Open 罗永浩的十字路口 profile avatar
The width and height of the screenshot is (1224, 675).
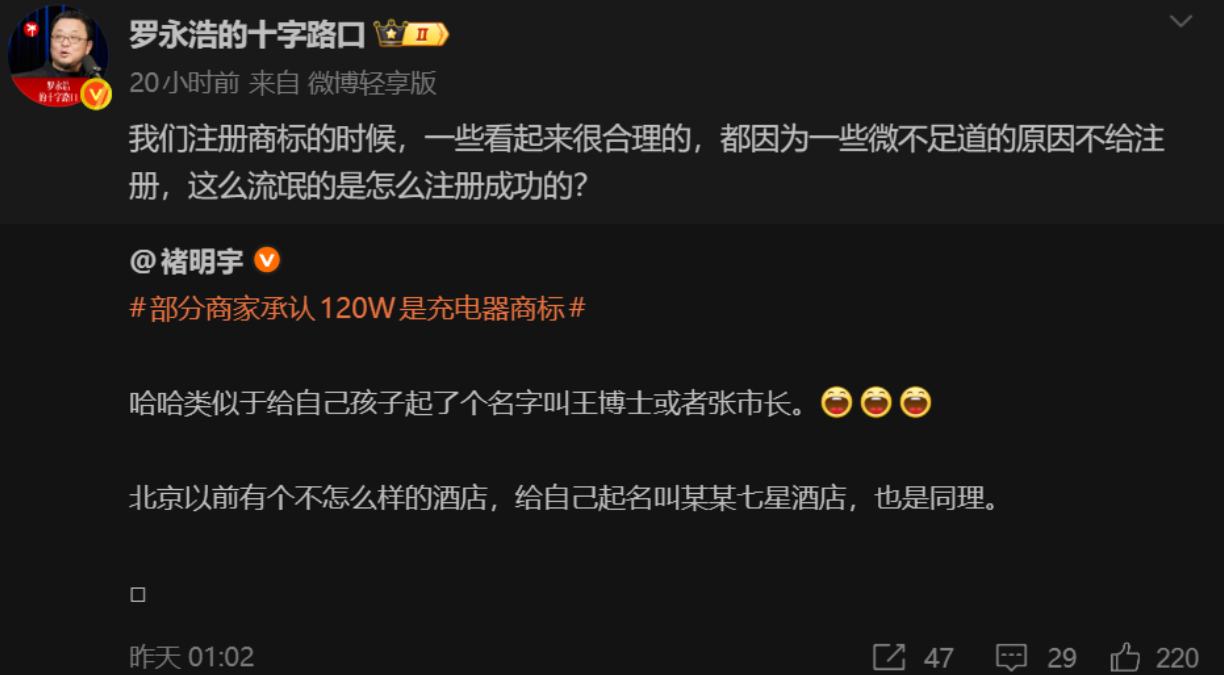(57, 56)
